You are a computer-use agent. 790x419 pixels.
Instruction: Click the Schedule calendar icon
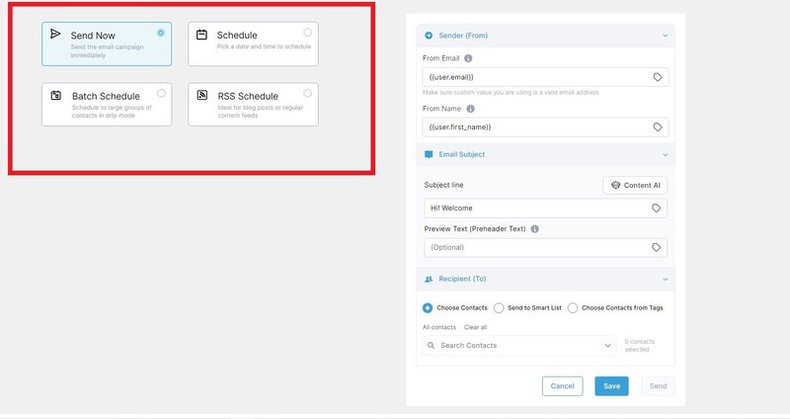[202, 35]
